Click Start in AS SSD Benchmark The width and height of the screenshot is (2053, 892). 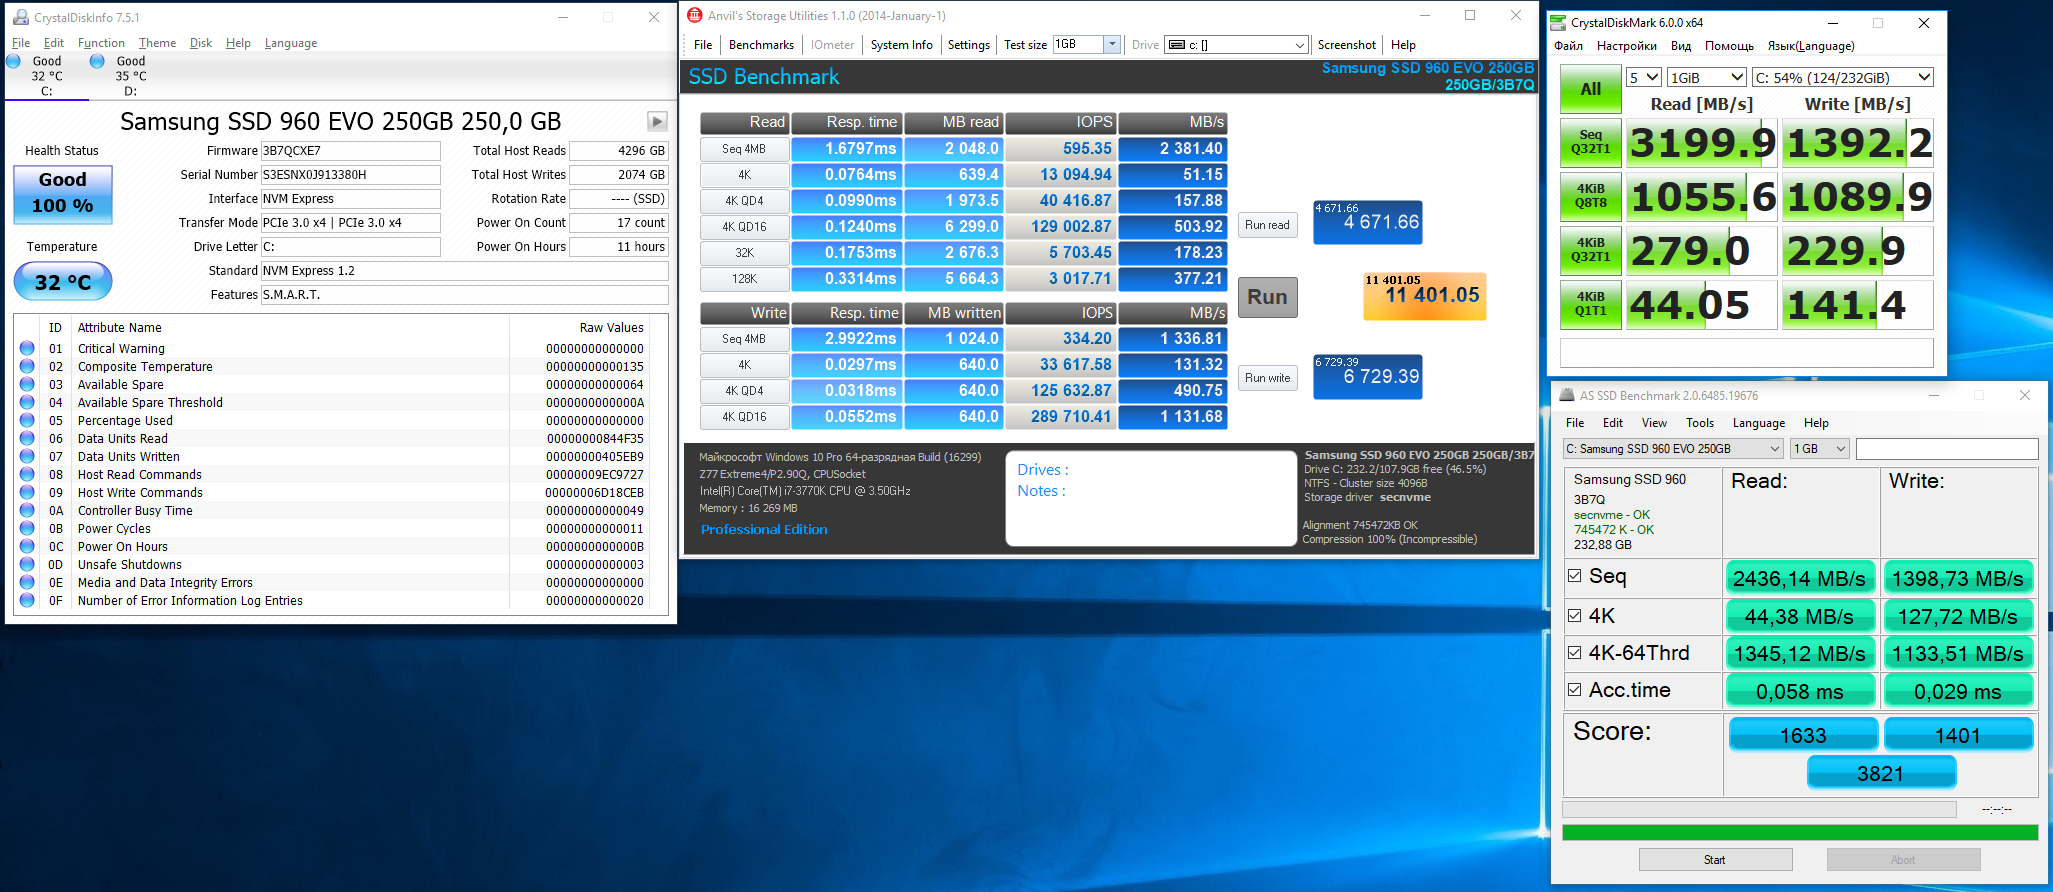pos(1715,860)
